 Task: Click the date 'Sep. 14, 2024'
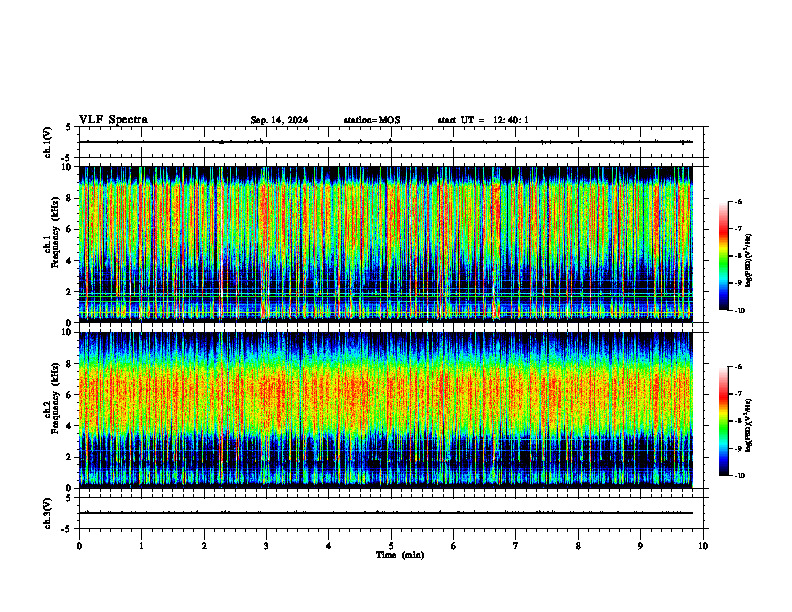(279, 120)
